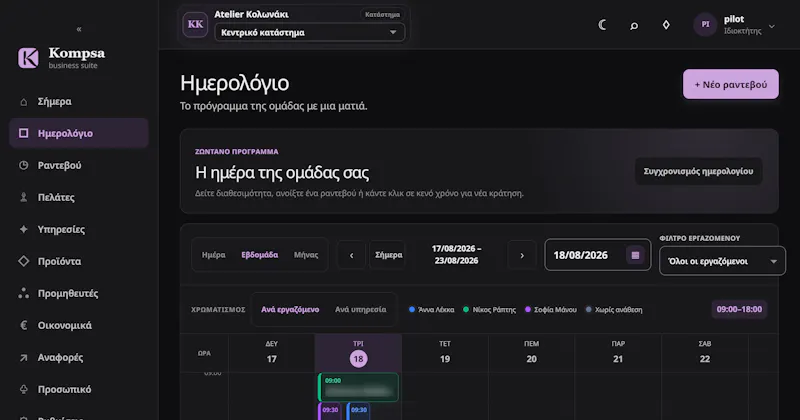Collapse the sidebar with double chevron icon
800x420 pixels.
pos(79,29)
